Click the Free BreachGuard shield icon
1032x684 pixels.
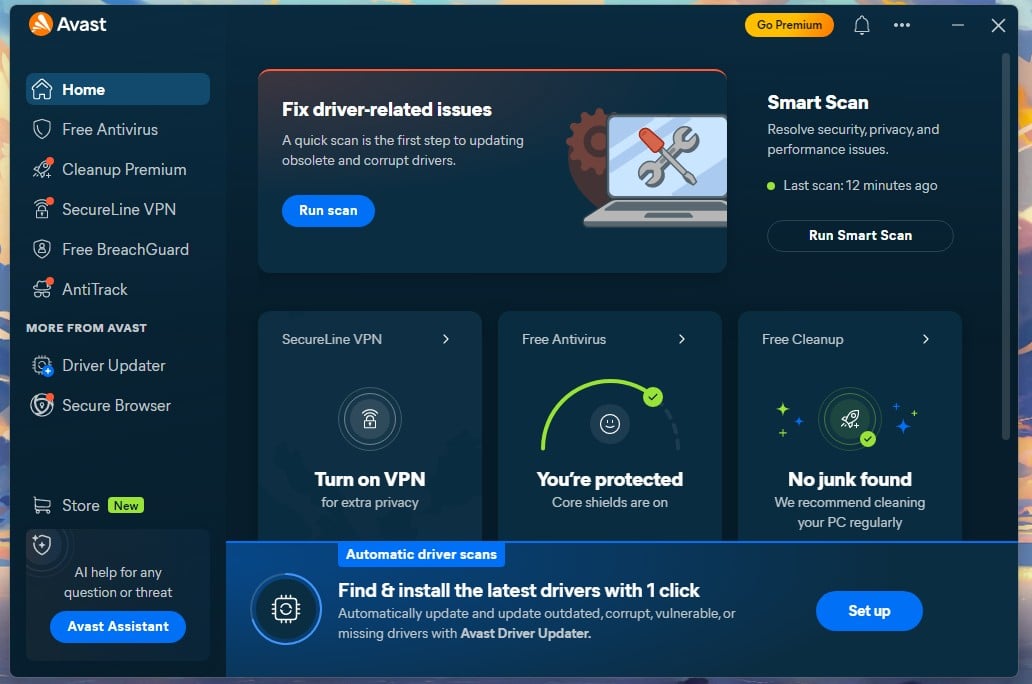point(42,249)
